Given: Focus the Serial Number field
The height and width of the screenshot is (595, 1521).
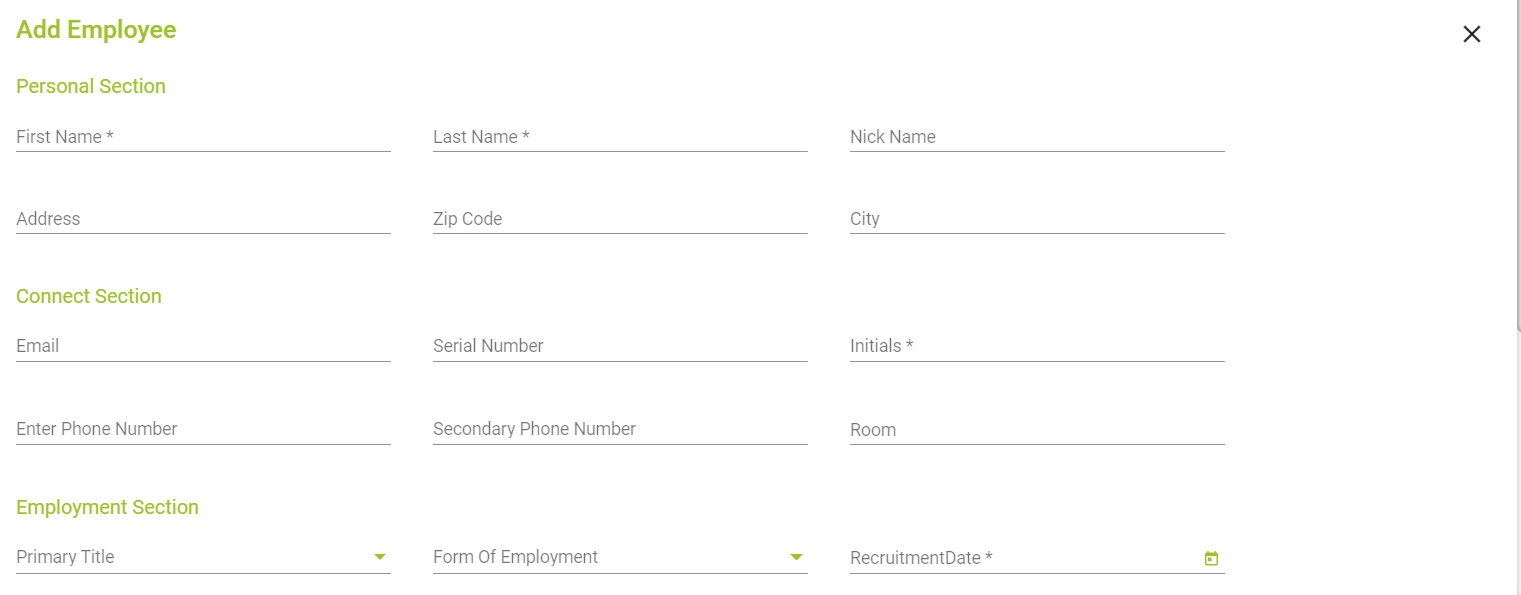Looking at the screenshot, I should pyautogui.click(x=620, y=346).
